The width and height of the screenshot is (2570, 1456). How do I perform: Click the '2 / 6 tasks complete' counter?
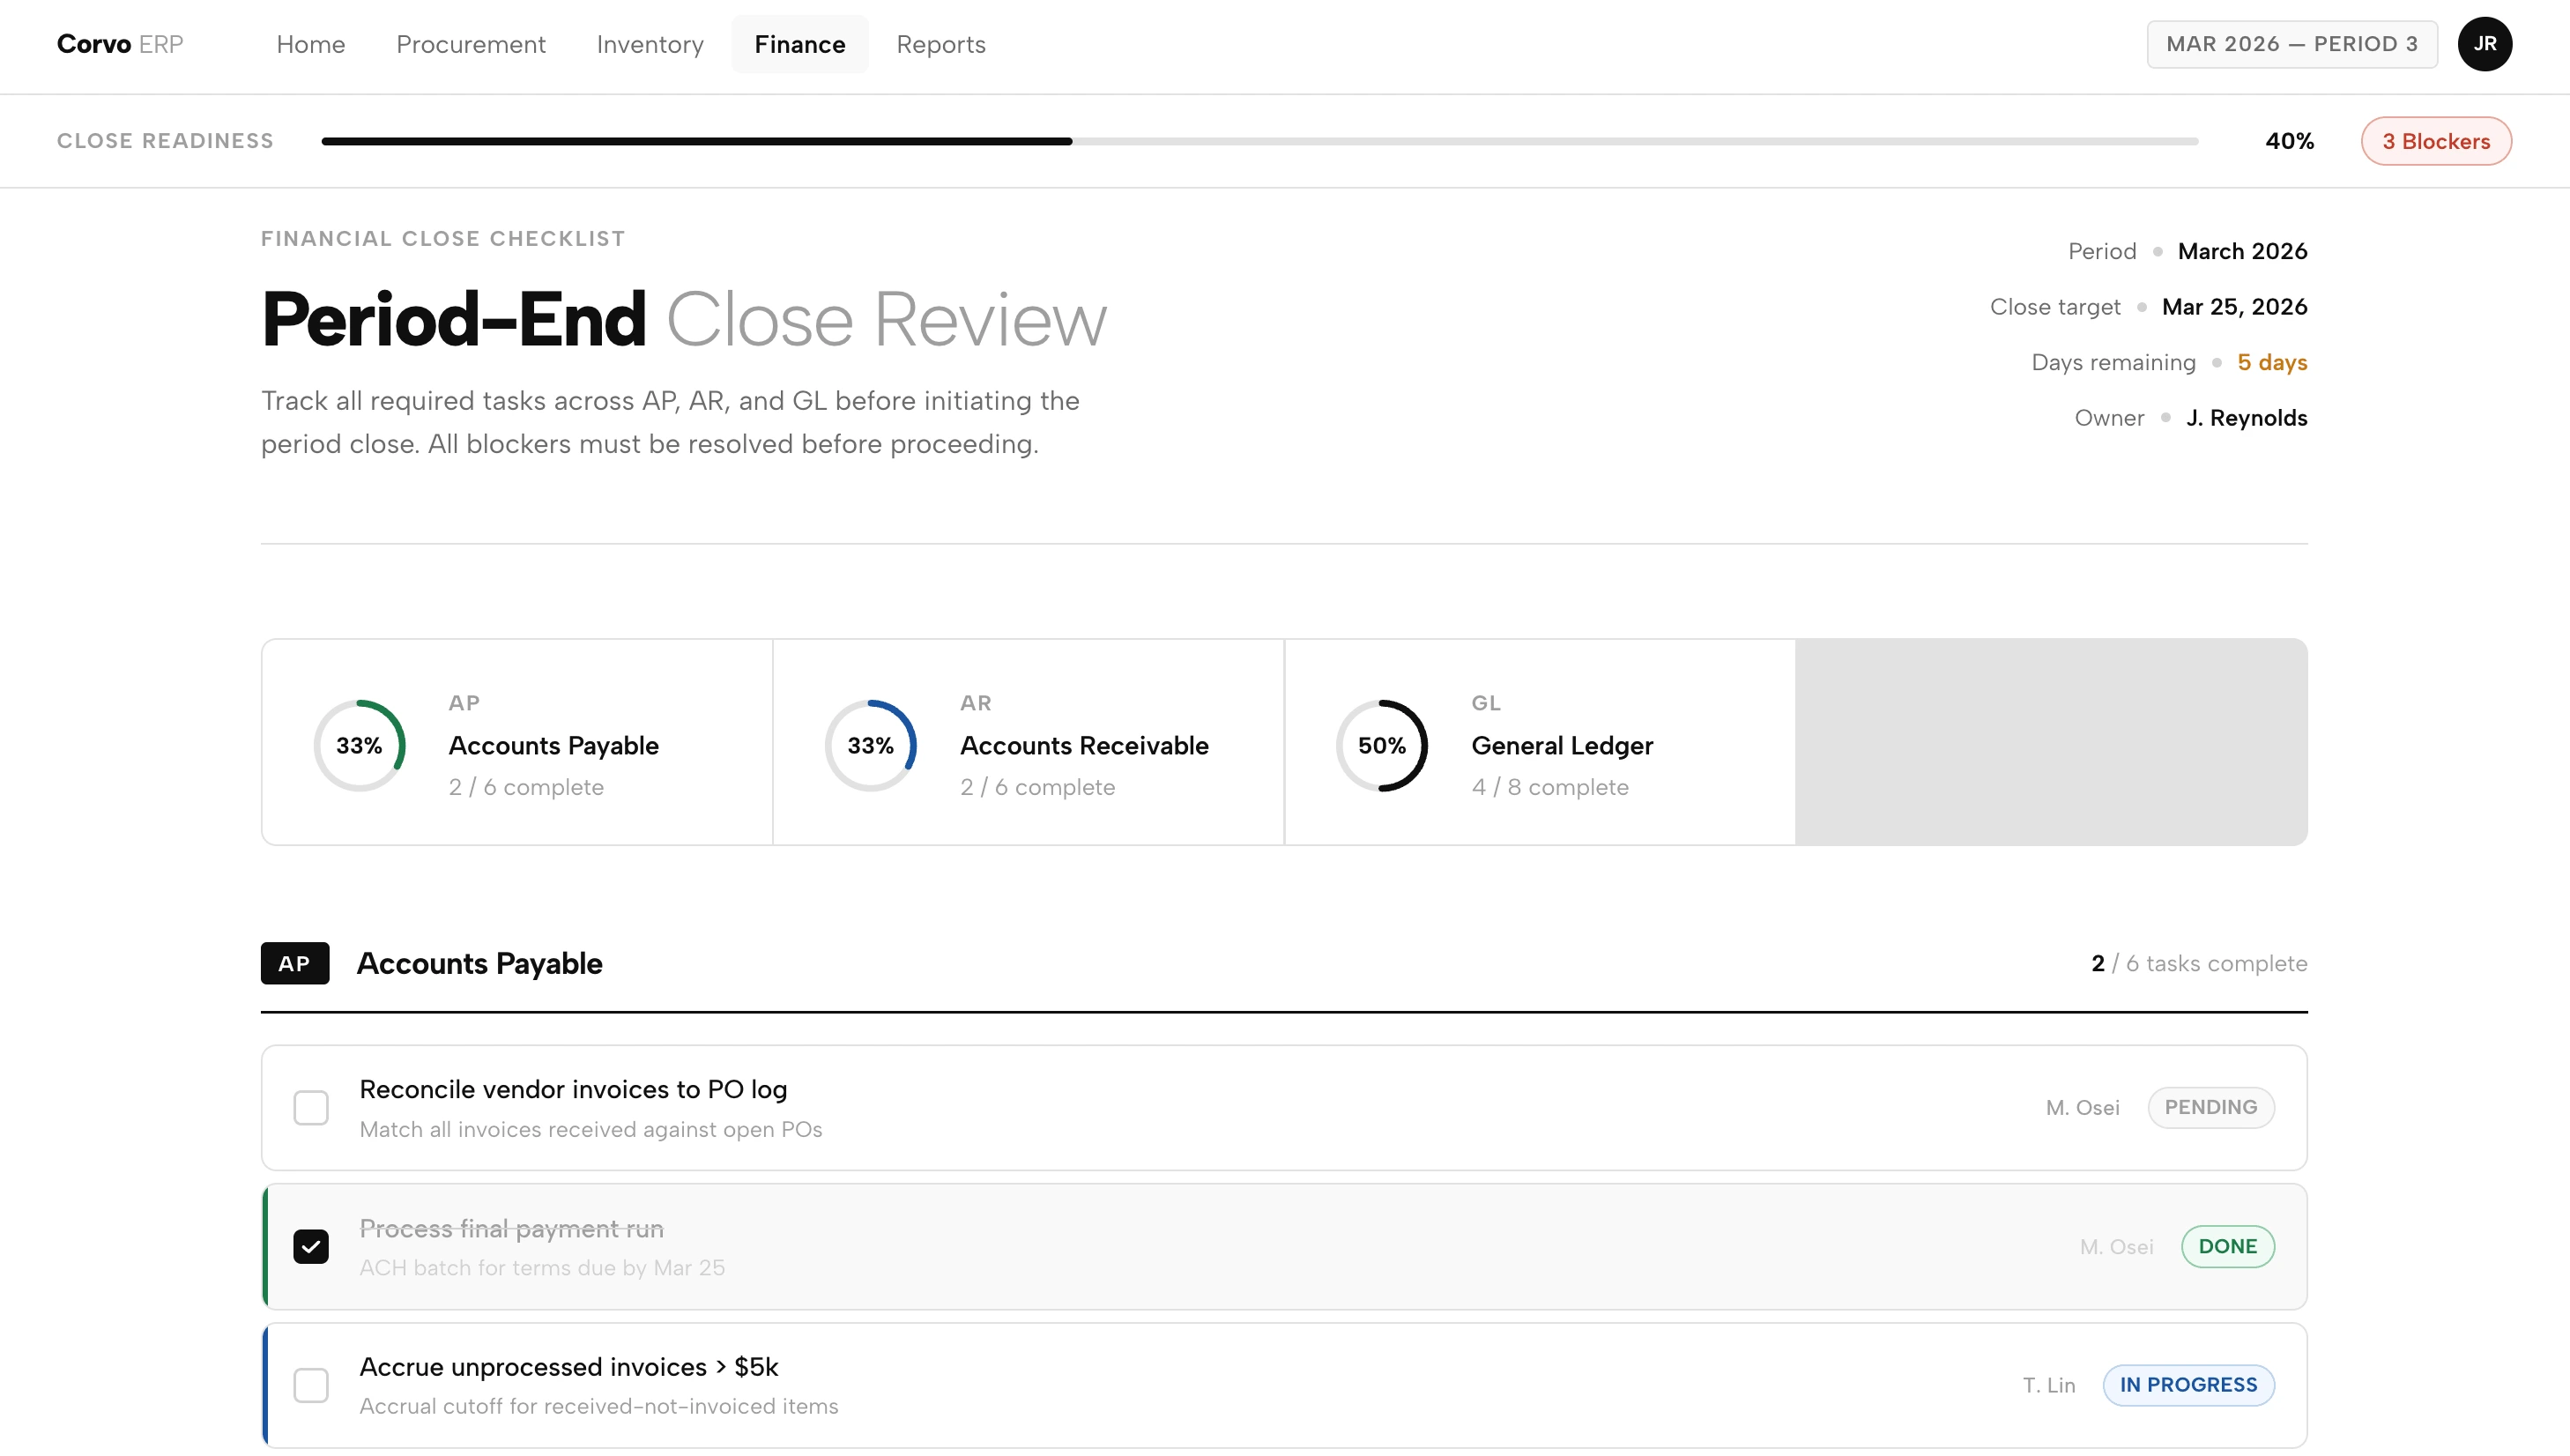click(x=2200, y=963)
